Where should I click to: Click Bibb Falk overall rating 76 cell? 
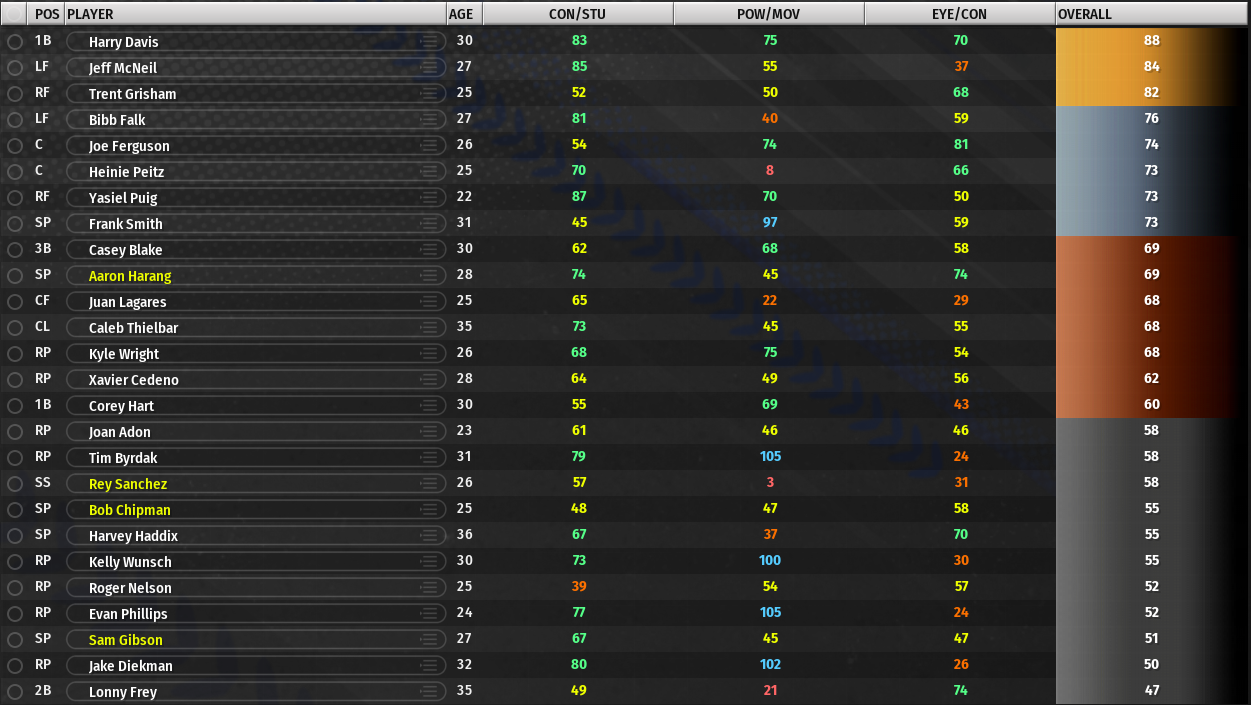point(1152,119)
